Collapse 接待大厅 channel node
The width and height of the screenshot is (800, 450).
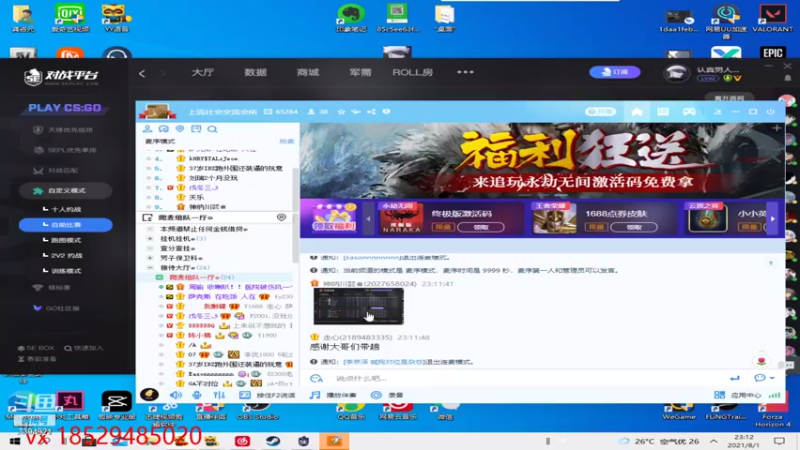150,267
